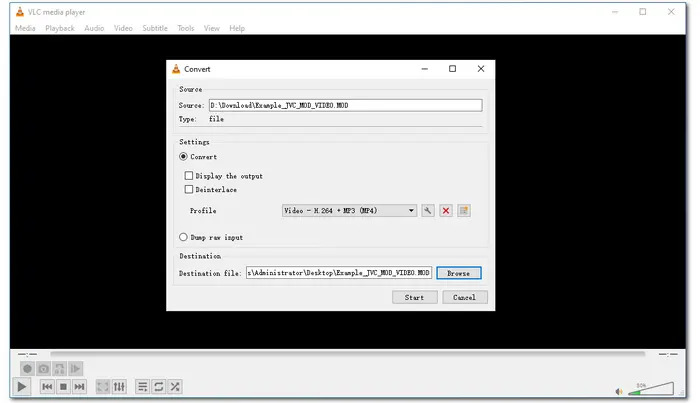
Task: Click the elapsed time label
Action: 27,354
